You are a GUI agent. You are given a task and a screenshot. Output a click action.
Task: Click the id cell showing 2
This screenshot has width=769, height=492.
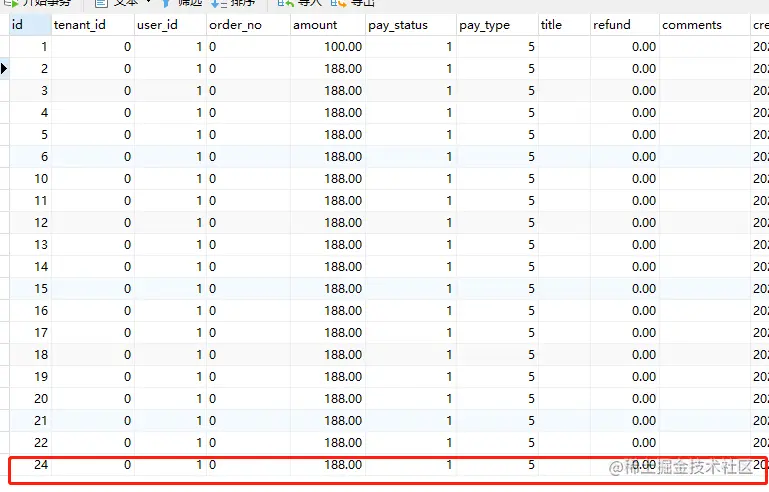pyautogui.click(x=30, y=69)
